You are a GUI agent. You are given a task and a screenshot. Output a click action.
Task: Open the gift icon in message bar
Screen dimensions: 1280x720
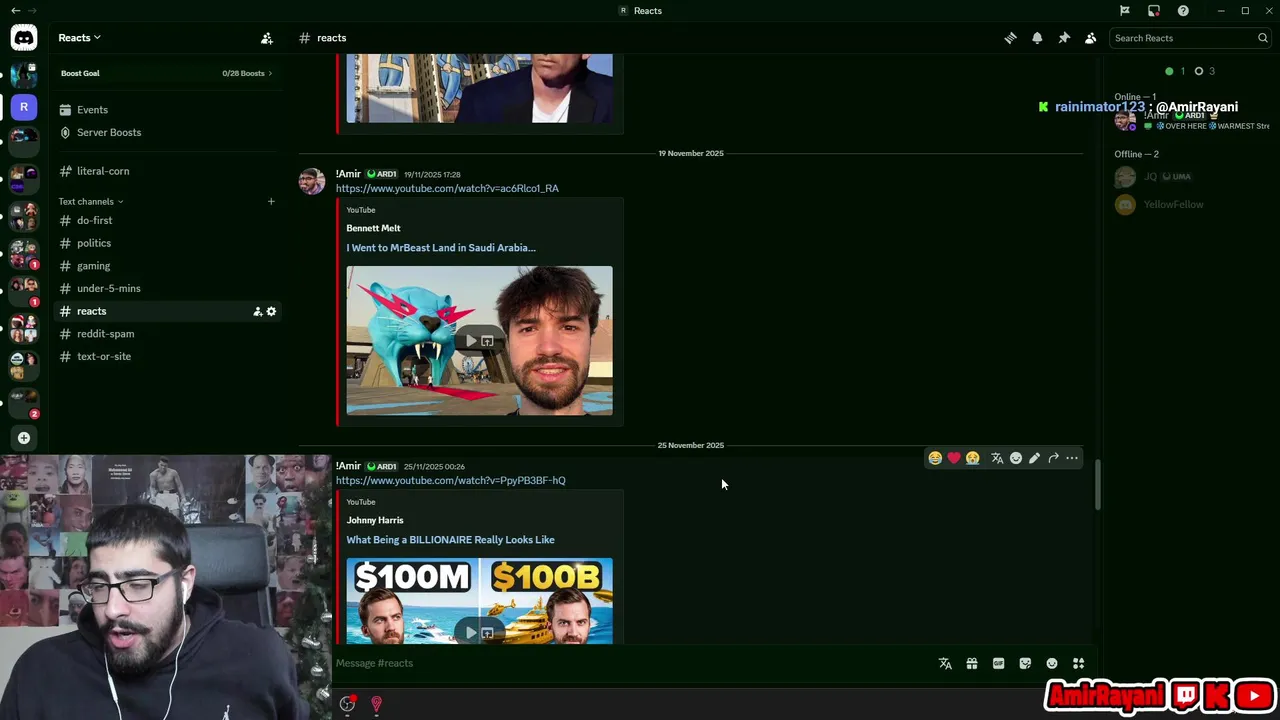coord(972,663)
